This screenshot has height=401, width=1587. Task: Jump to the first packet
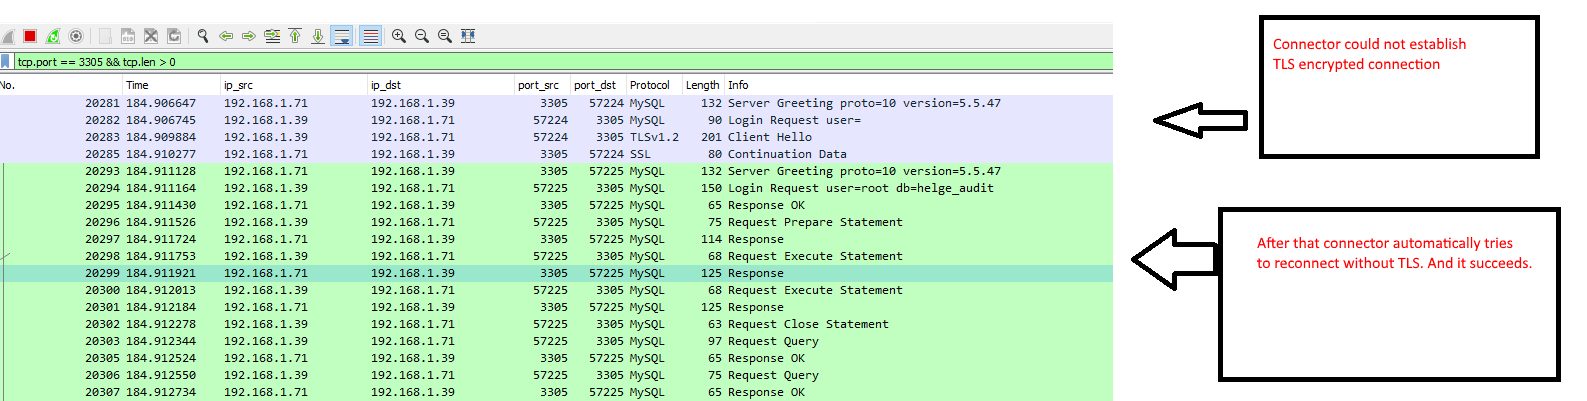pyautogui.click(x=295, y=36)
